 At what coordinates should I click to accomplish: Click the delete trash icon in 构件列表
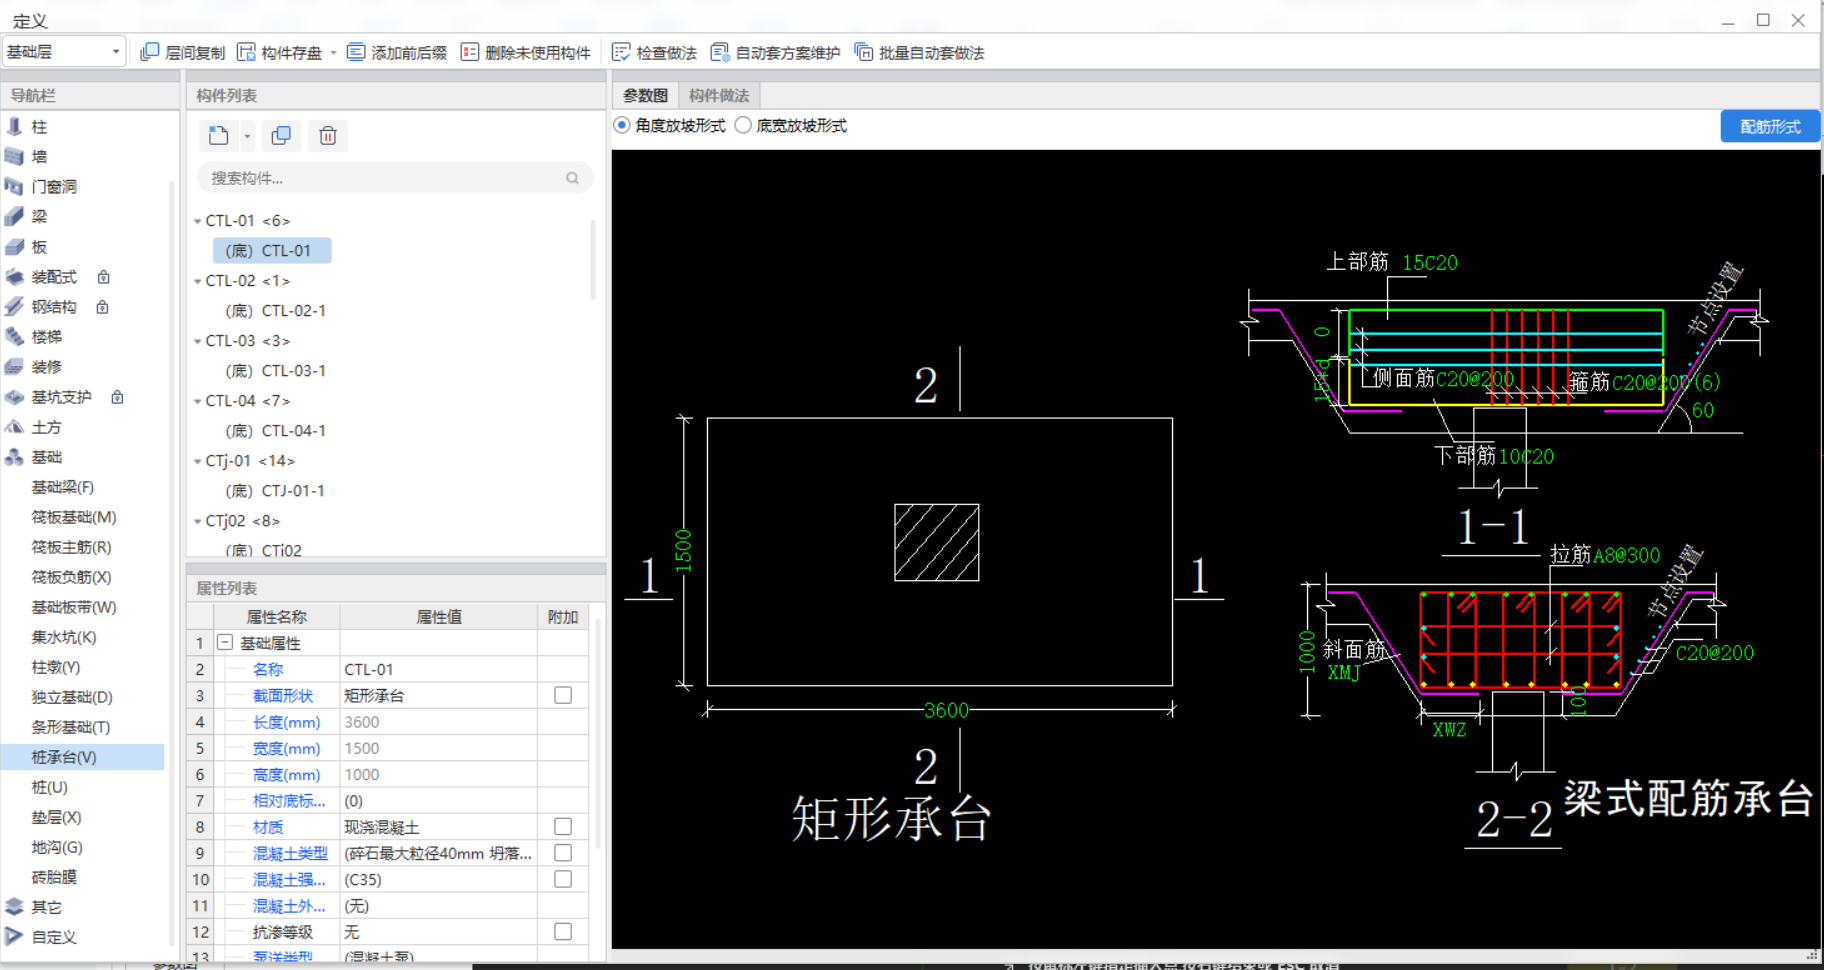pyautogui.click(x=328, y=135)
